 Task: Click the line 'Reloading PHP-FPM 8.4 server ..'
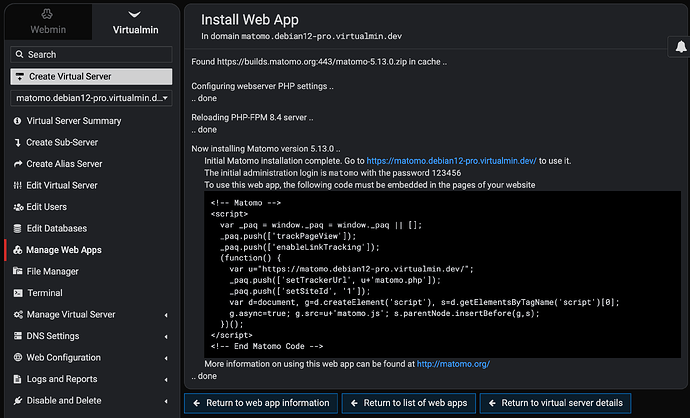[x=252, y=117]
